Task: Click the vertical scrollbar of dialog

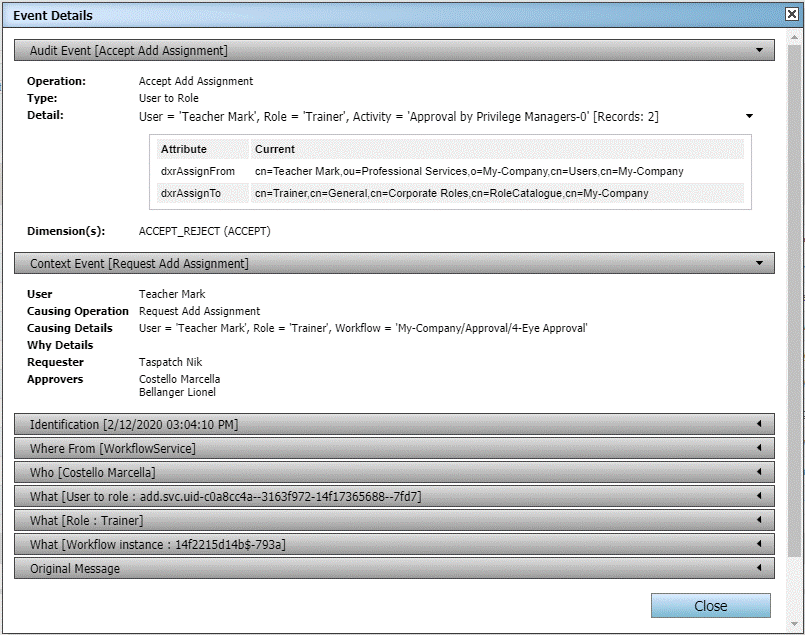Action: pos(794,300)
